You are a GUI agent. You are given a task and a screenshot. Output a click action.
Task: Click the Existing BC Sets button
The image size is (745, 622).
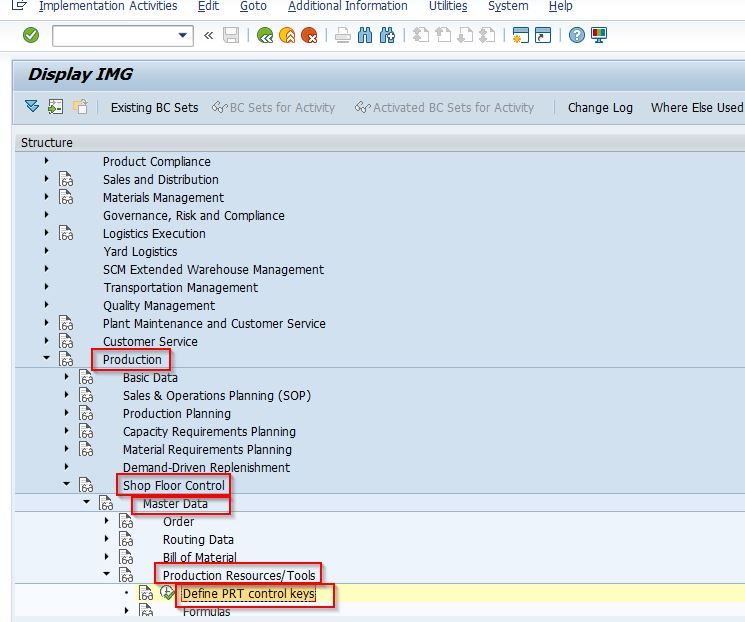[154, 107]
